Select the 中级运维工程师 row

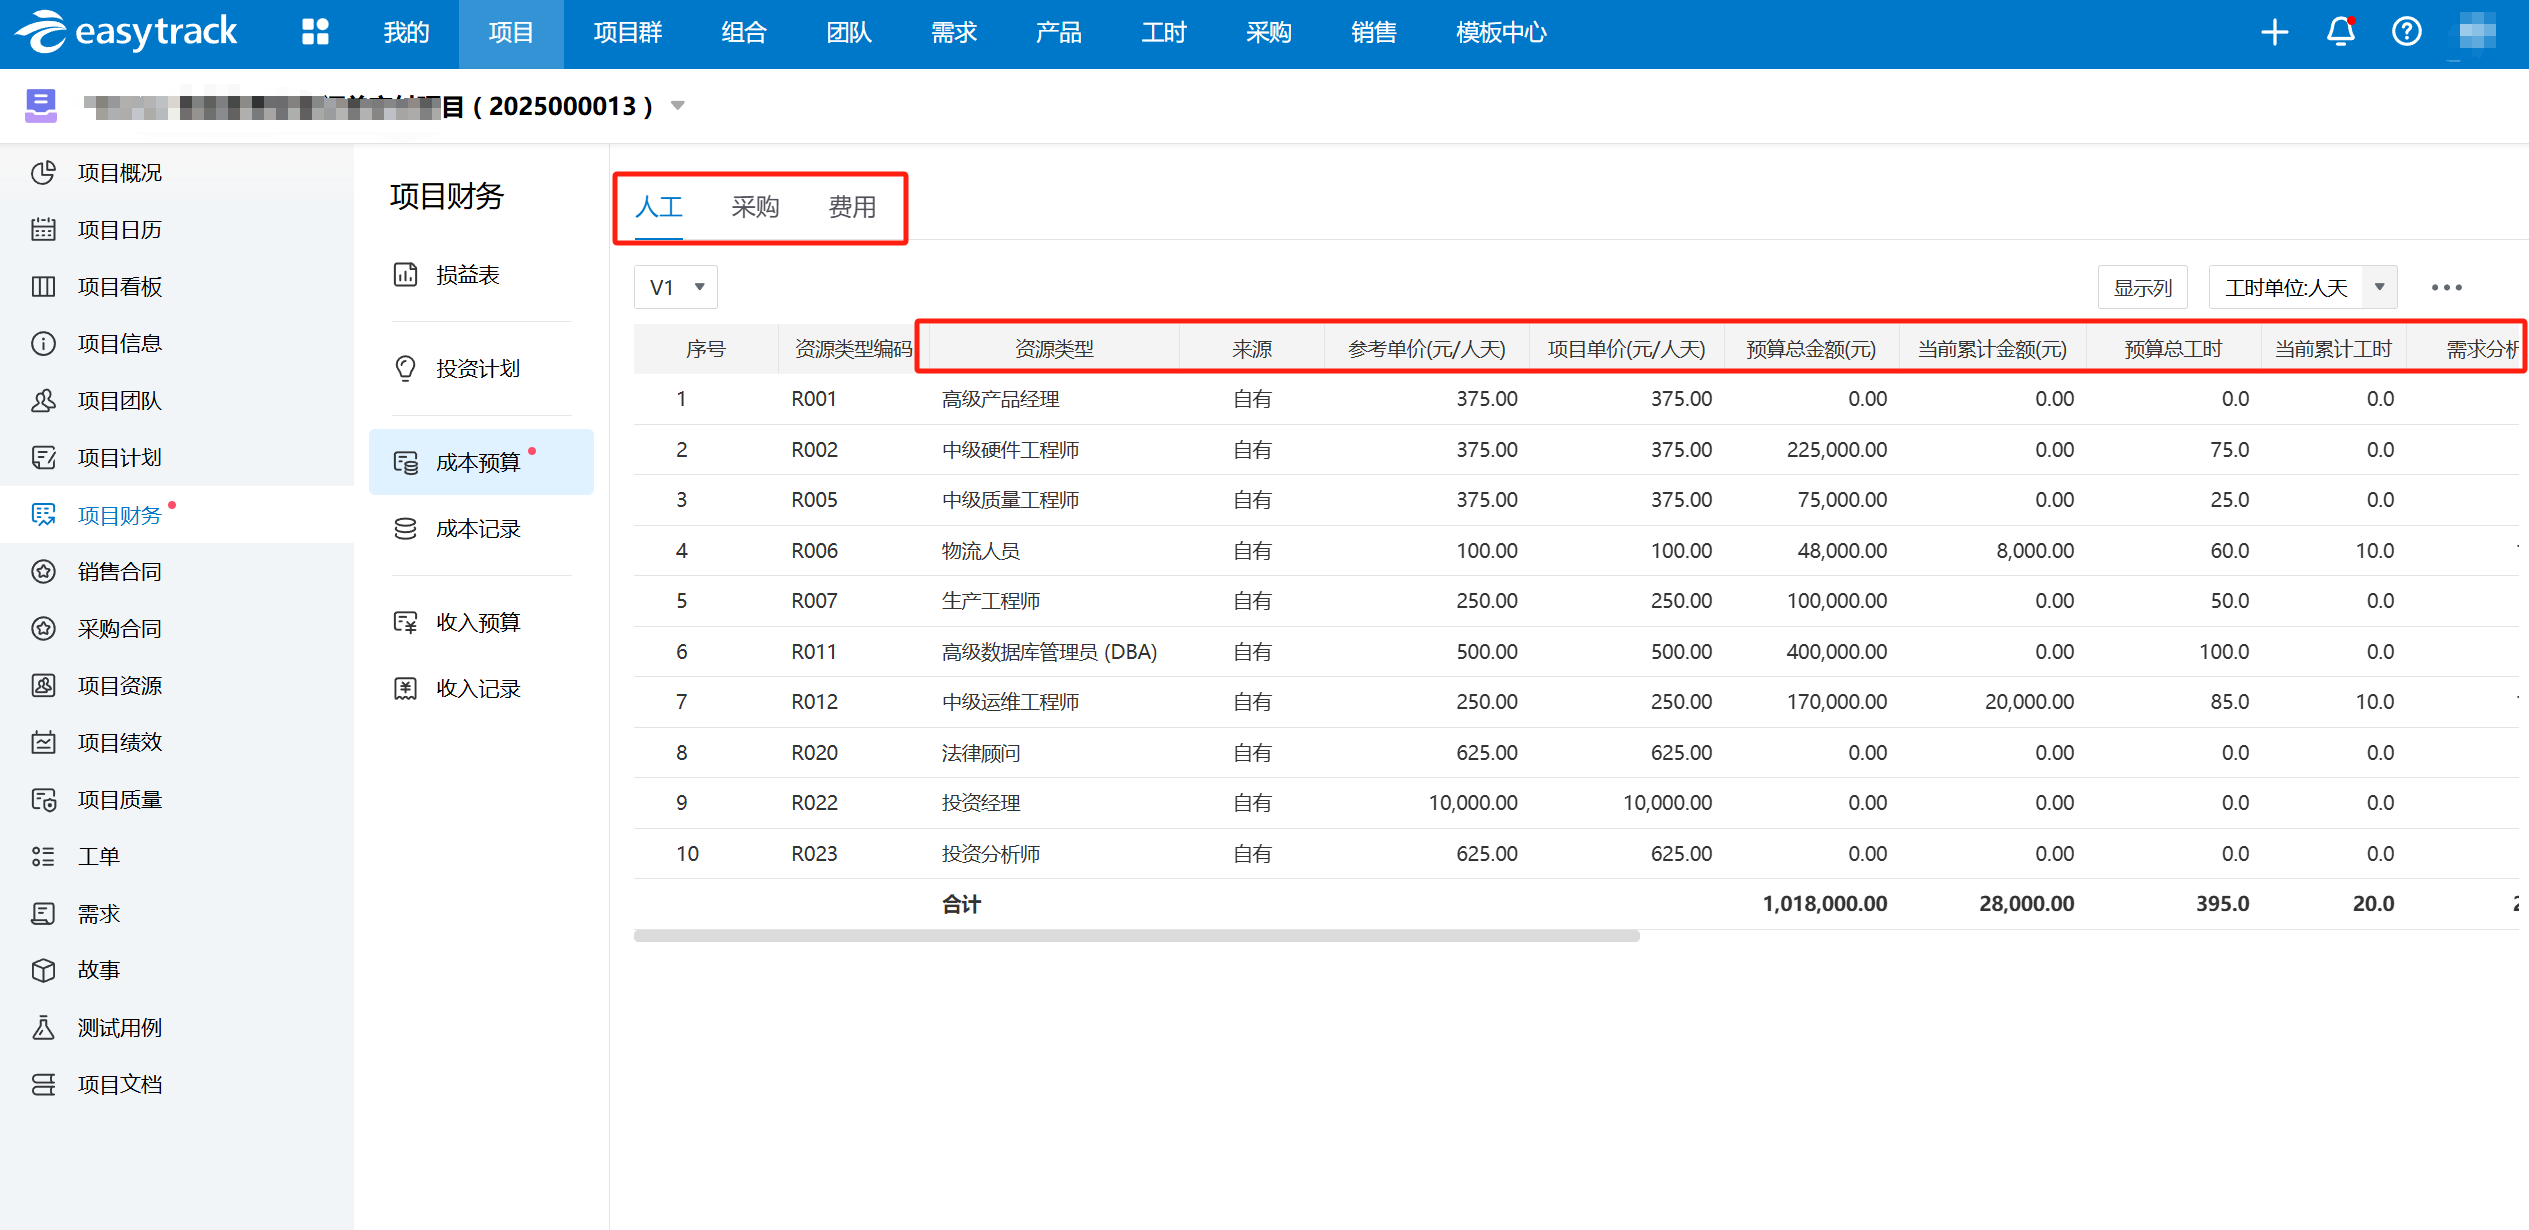(x=1010, y=702)
